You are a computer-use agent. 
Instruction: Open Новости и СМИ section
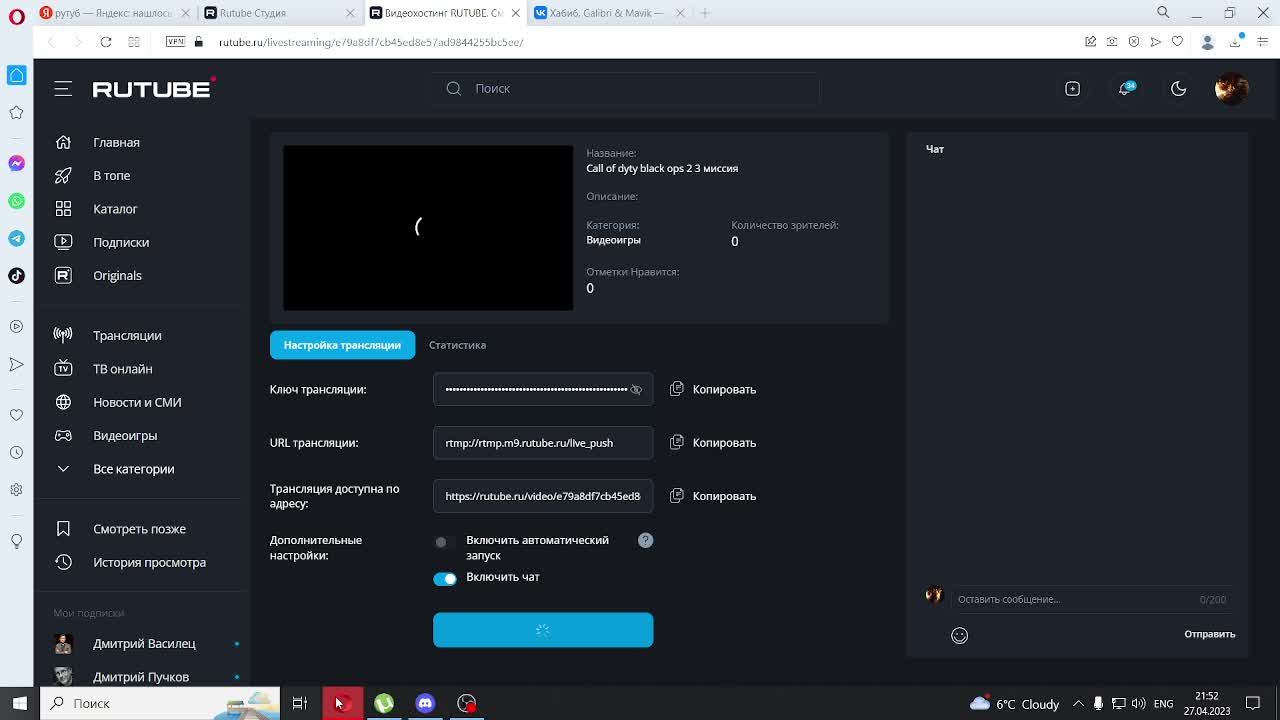pyautogui.click(x=137, y=402)
